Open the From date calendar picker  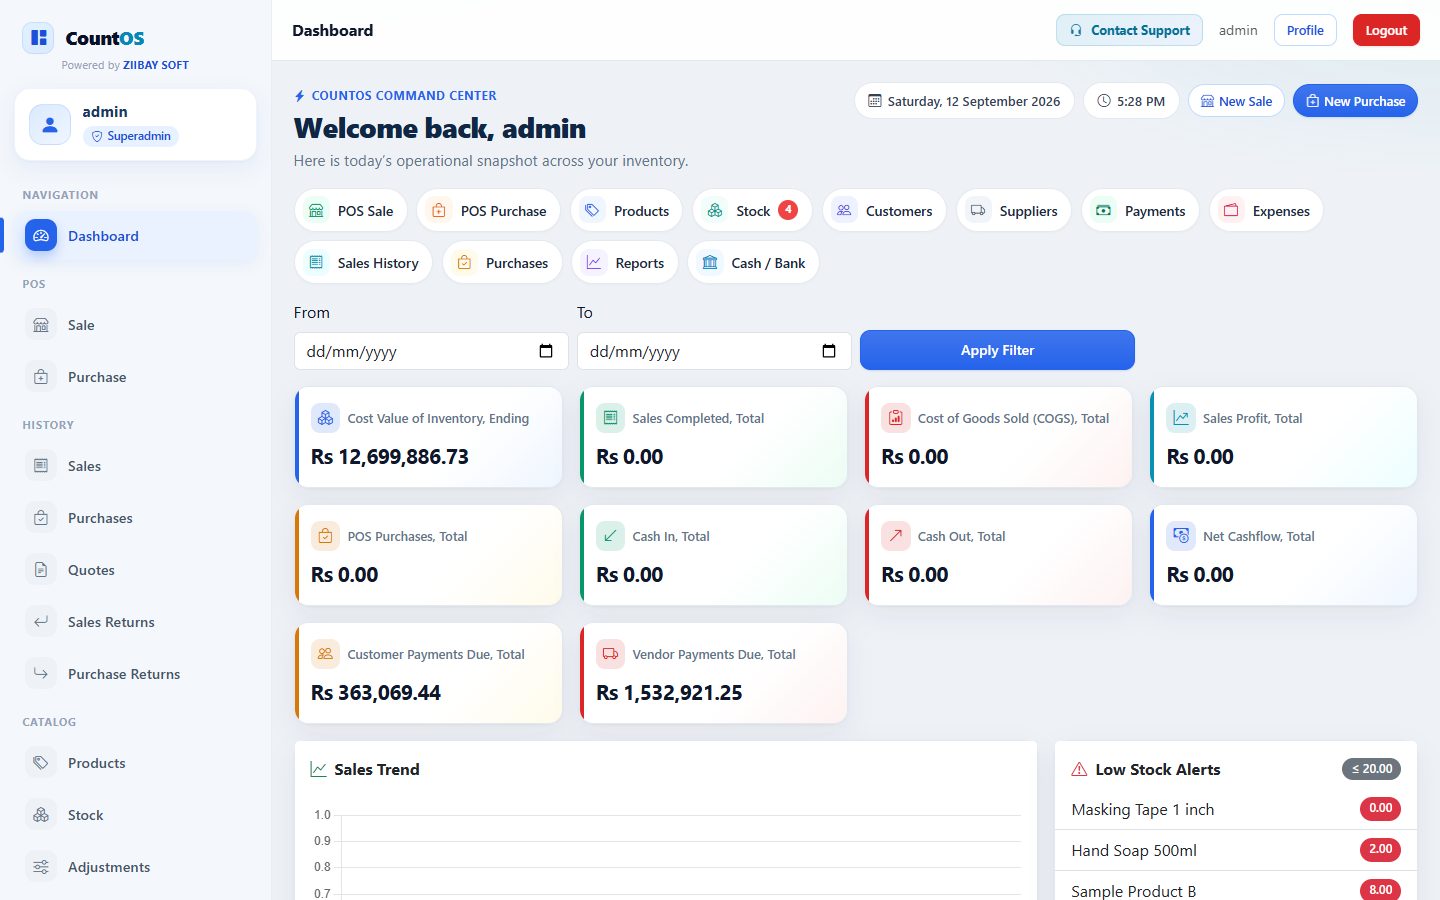(x=546, y=351)
